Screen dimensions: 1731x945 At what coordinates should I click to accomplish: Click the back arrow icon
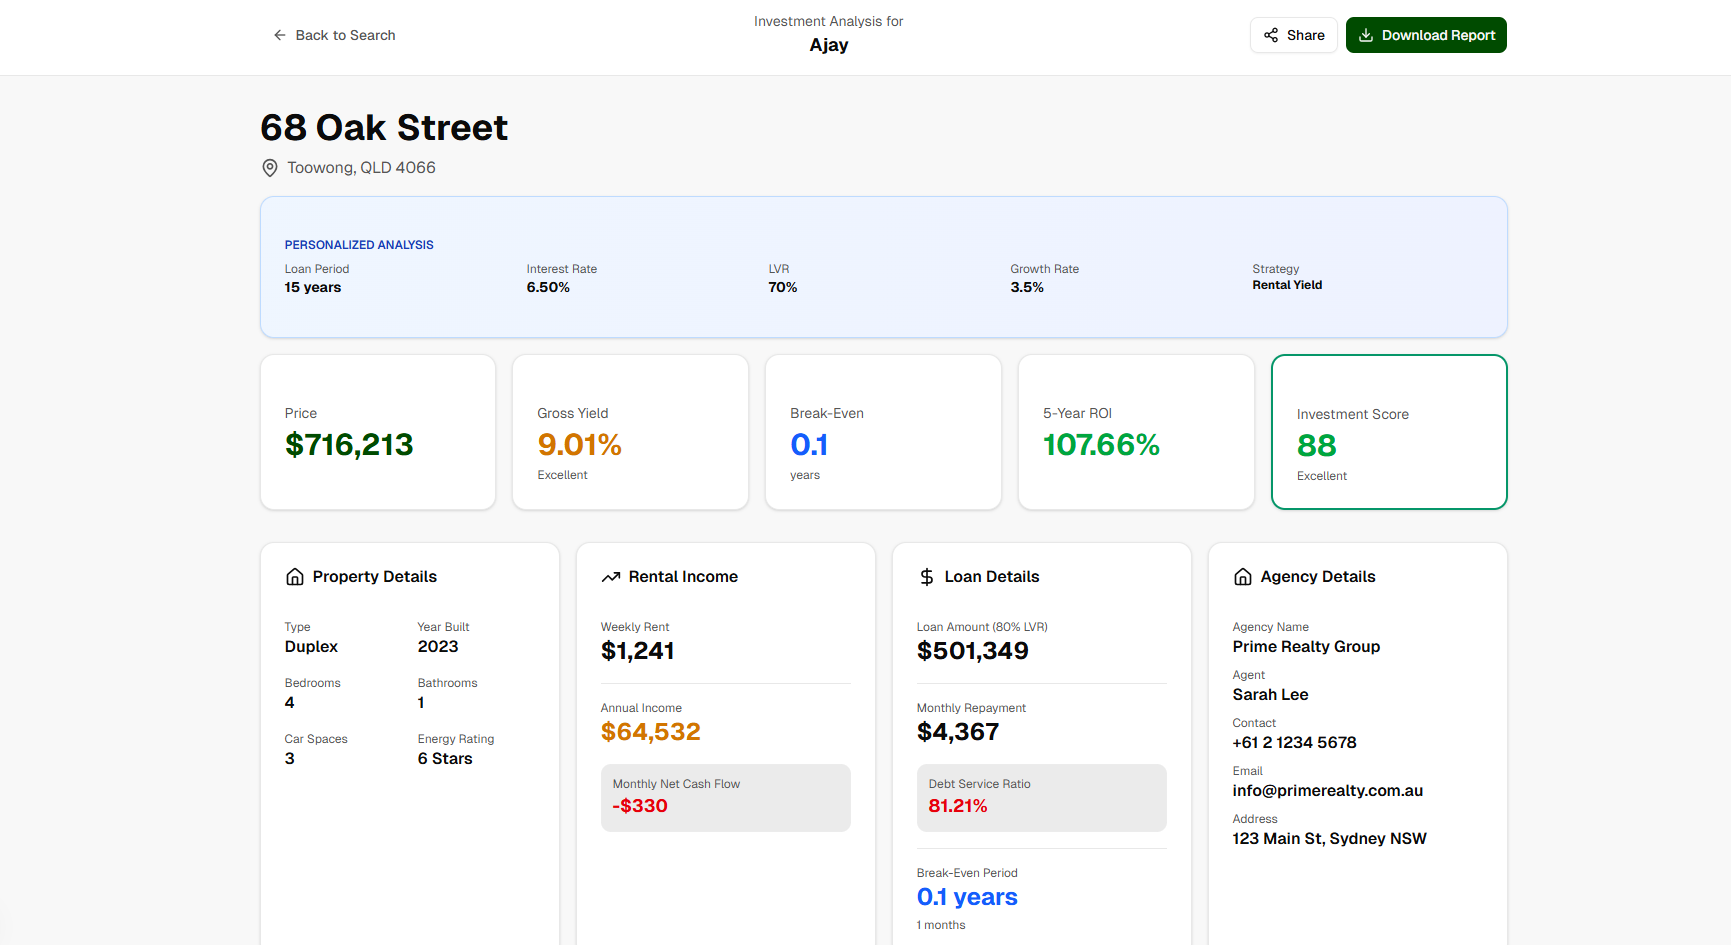(280, 35)
